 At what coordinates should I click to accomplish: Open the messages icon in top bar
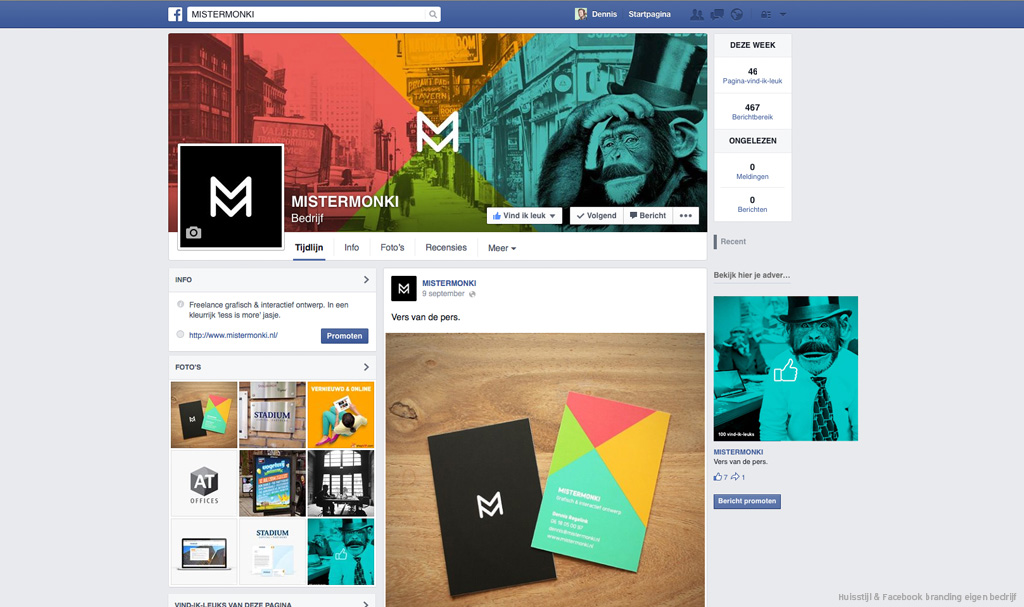point(717,14)
